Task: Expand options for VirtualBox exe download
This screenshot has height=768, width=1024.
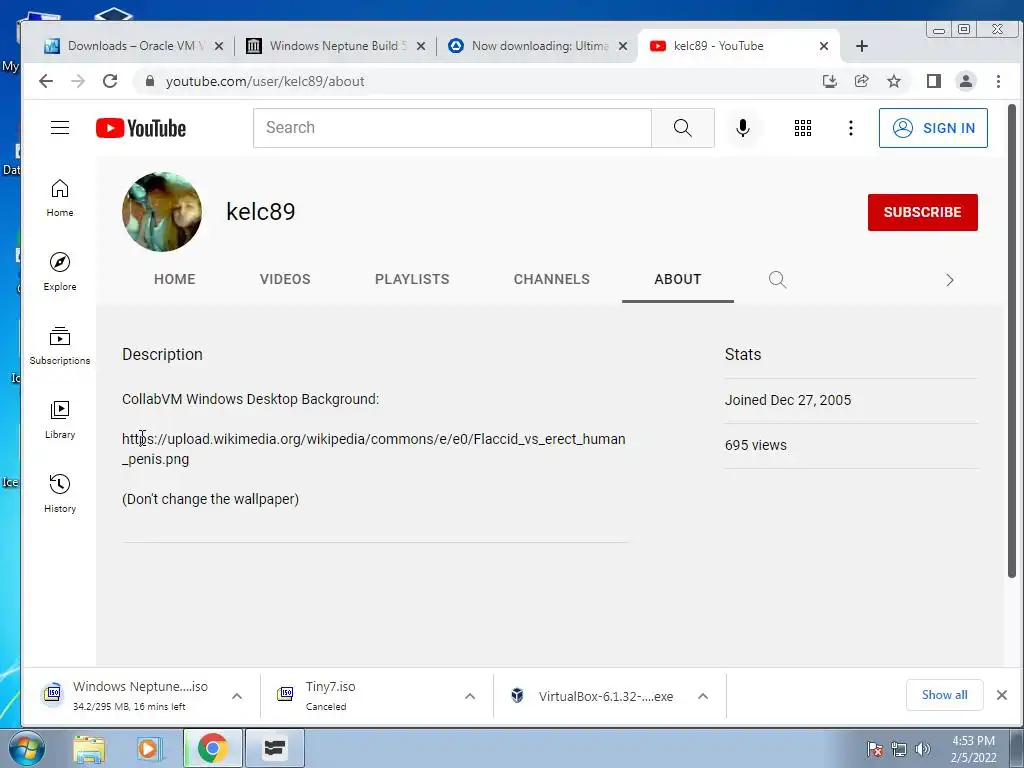Action: (x=703, y=696)
